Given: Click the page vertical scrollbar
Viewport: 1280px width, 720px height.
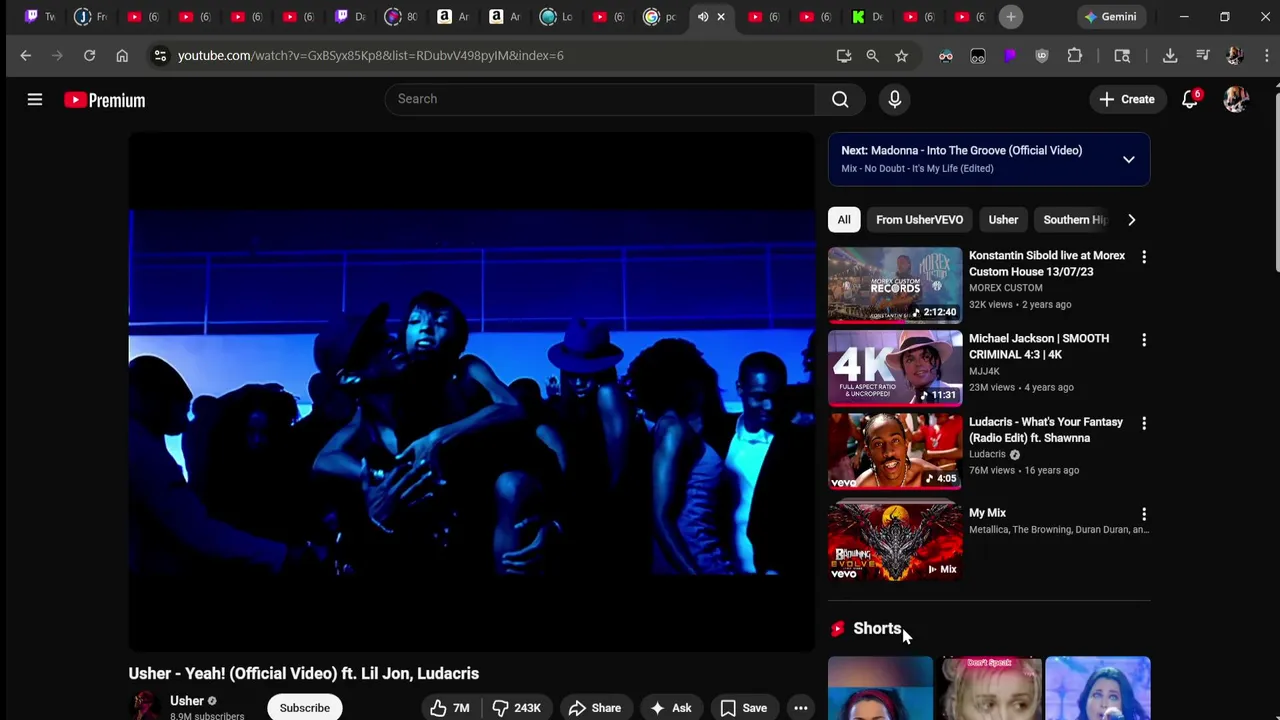Looking at the screenshot, I should [1276, 180].
